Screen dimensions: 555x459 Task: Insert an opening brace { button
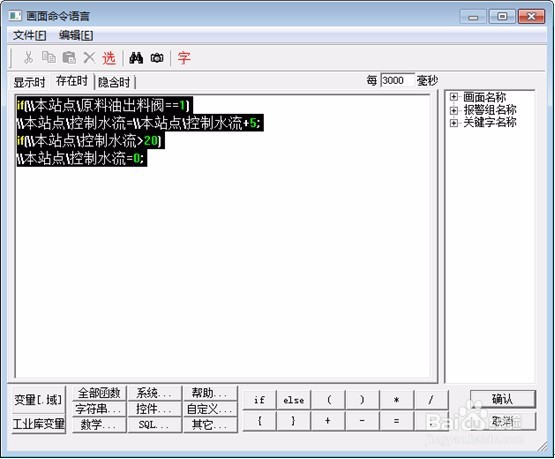coord(259,421)
